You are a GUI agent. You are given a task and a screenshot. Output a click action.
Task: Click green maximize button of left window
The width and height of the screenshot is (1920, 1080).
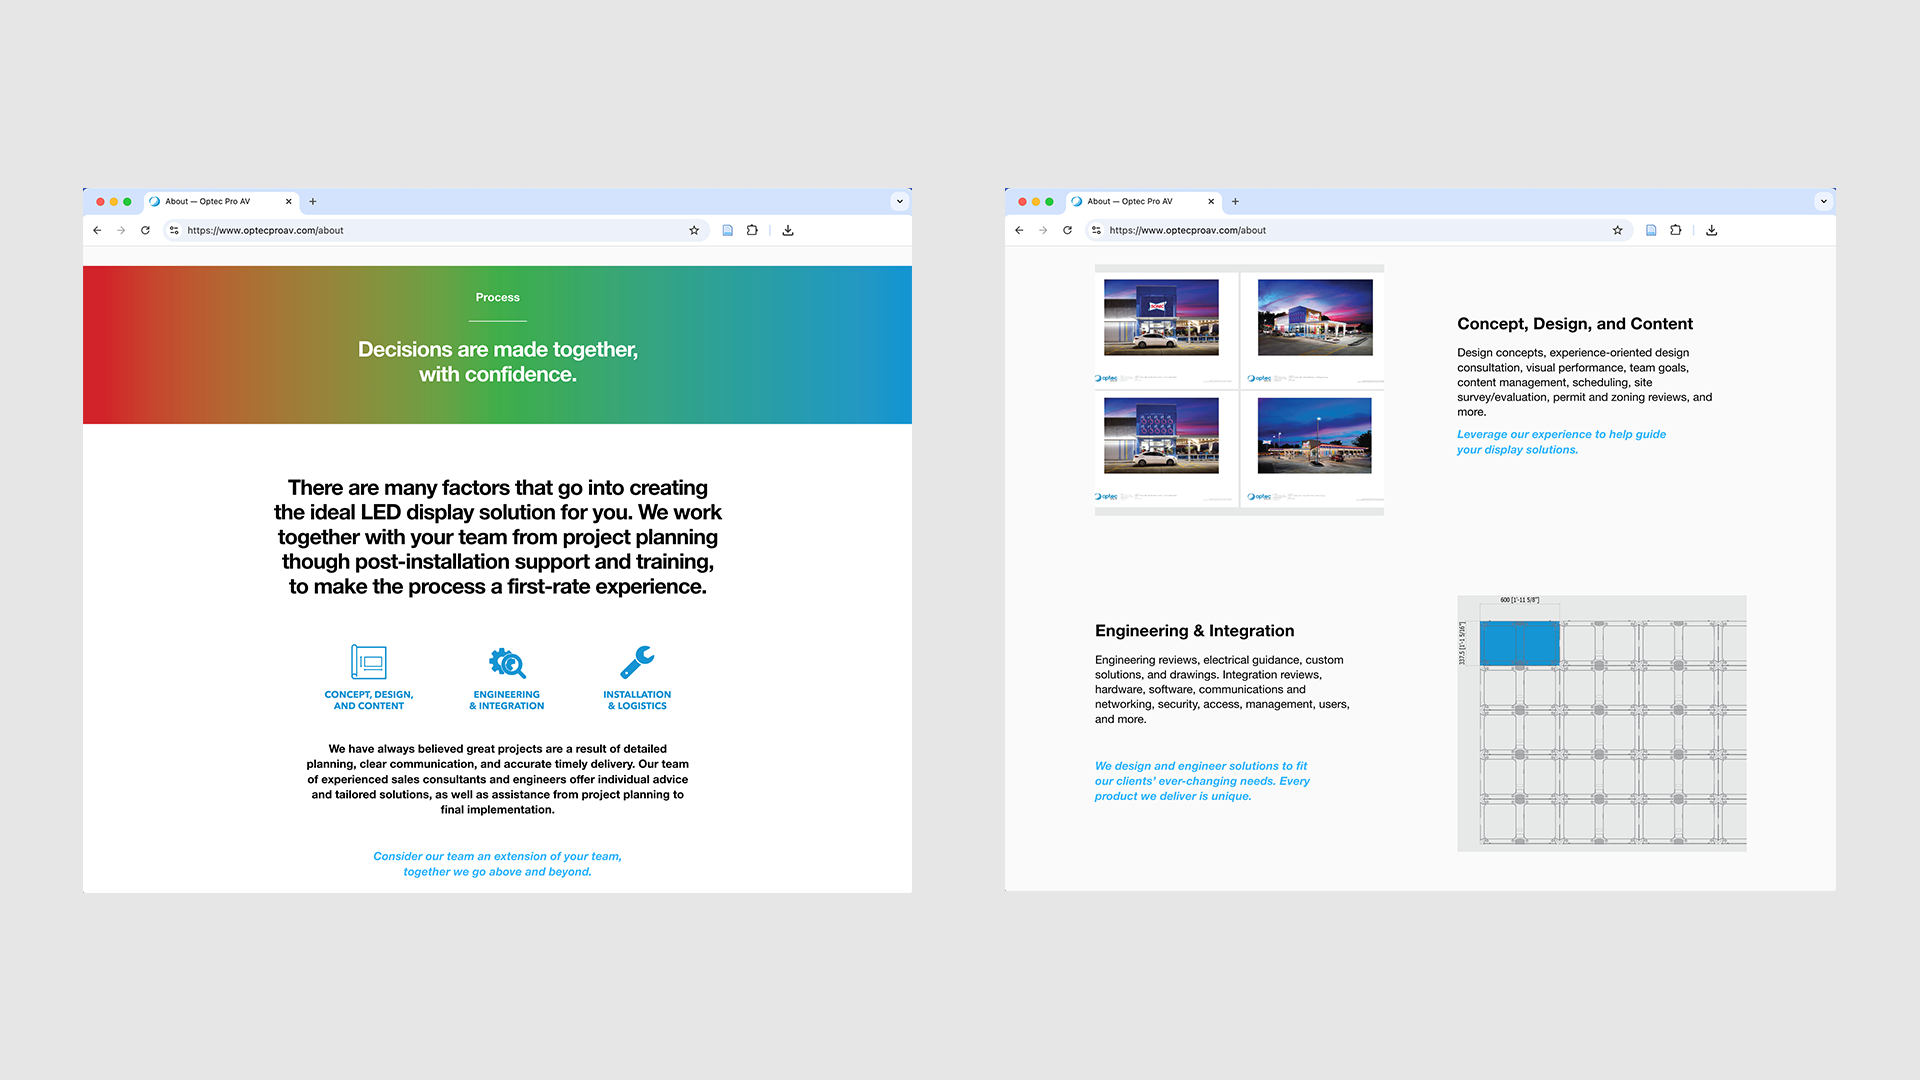(x=127, y=202)
